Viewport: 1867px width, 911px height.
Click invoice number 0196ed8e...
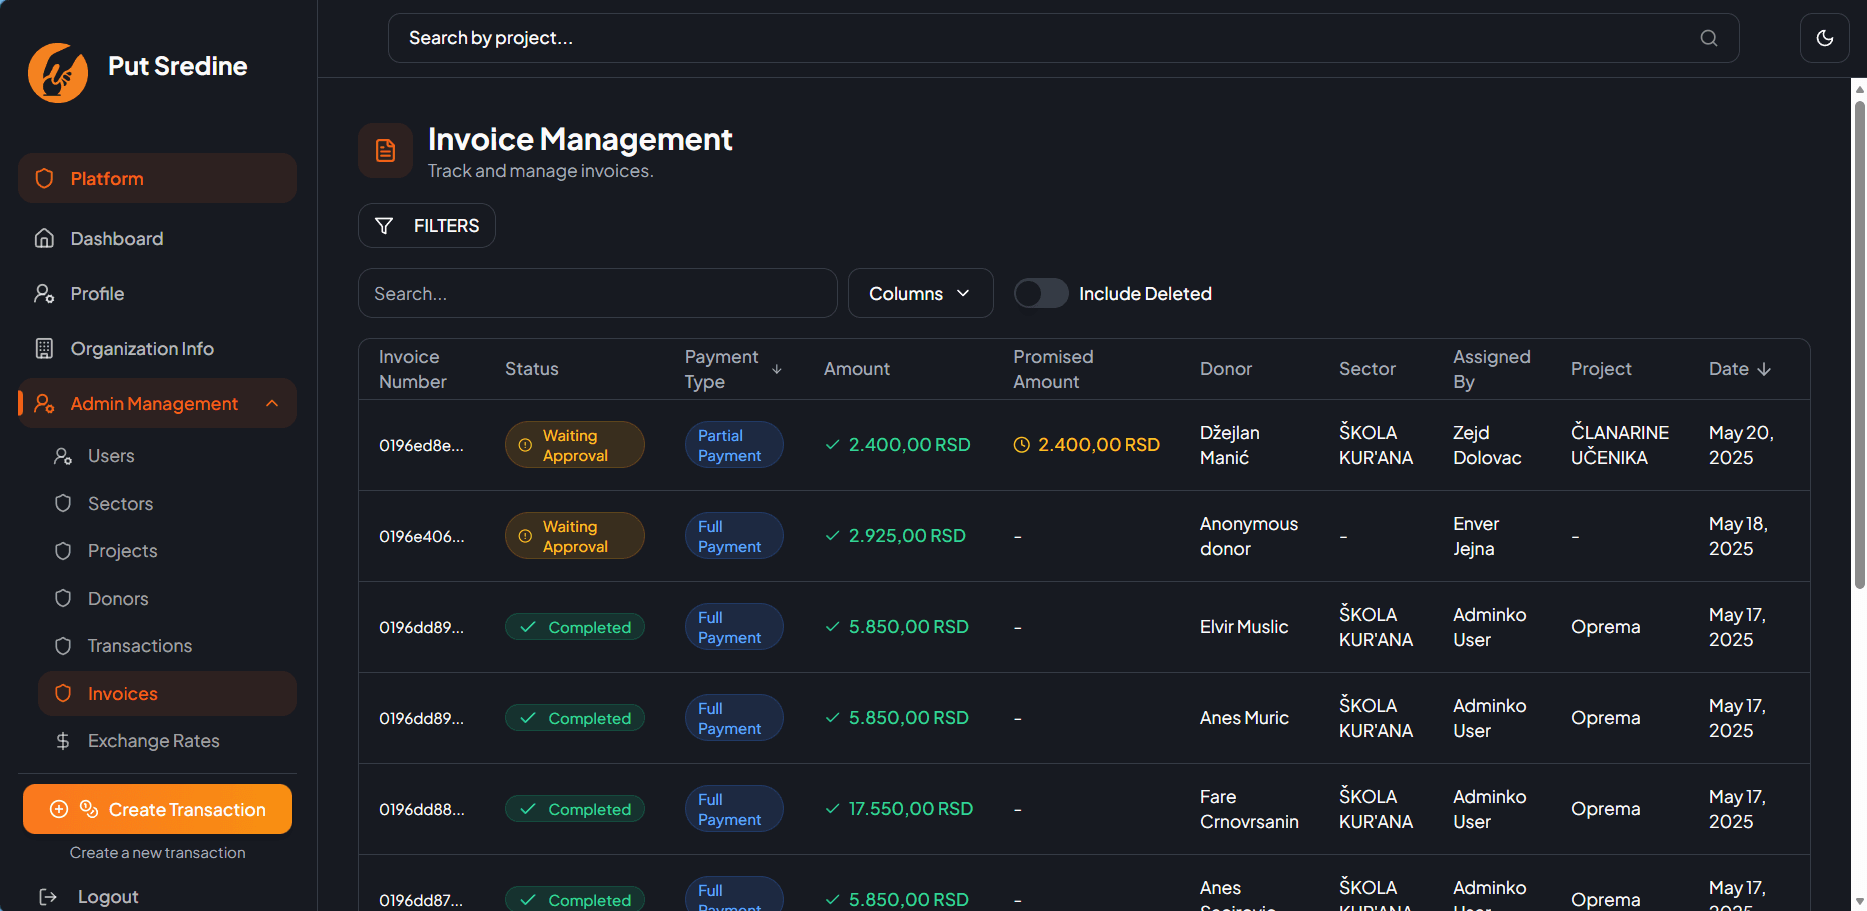421,446
